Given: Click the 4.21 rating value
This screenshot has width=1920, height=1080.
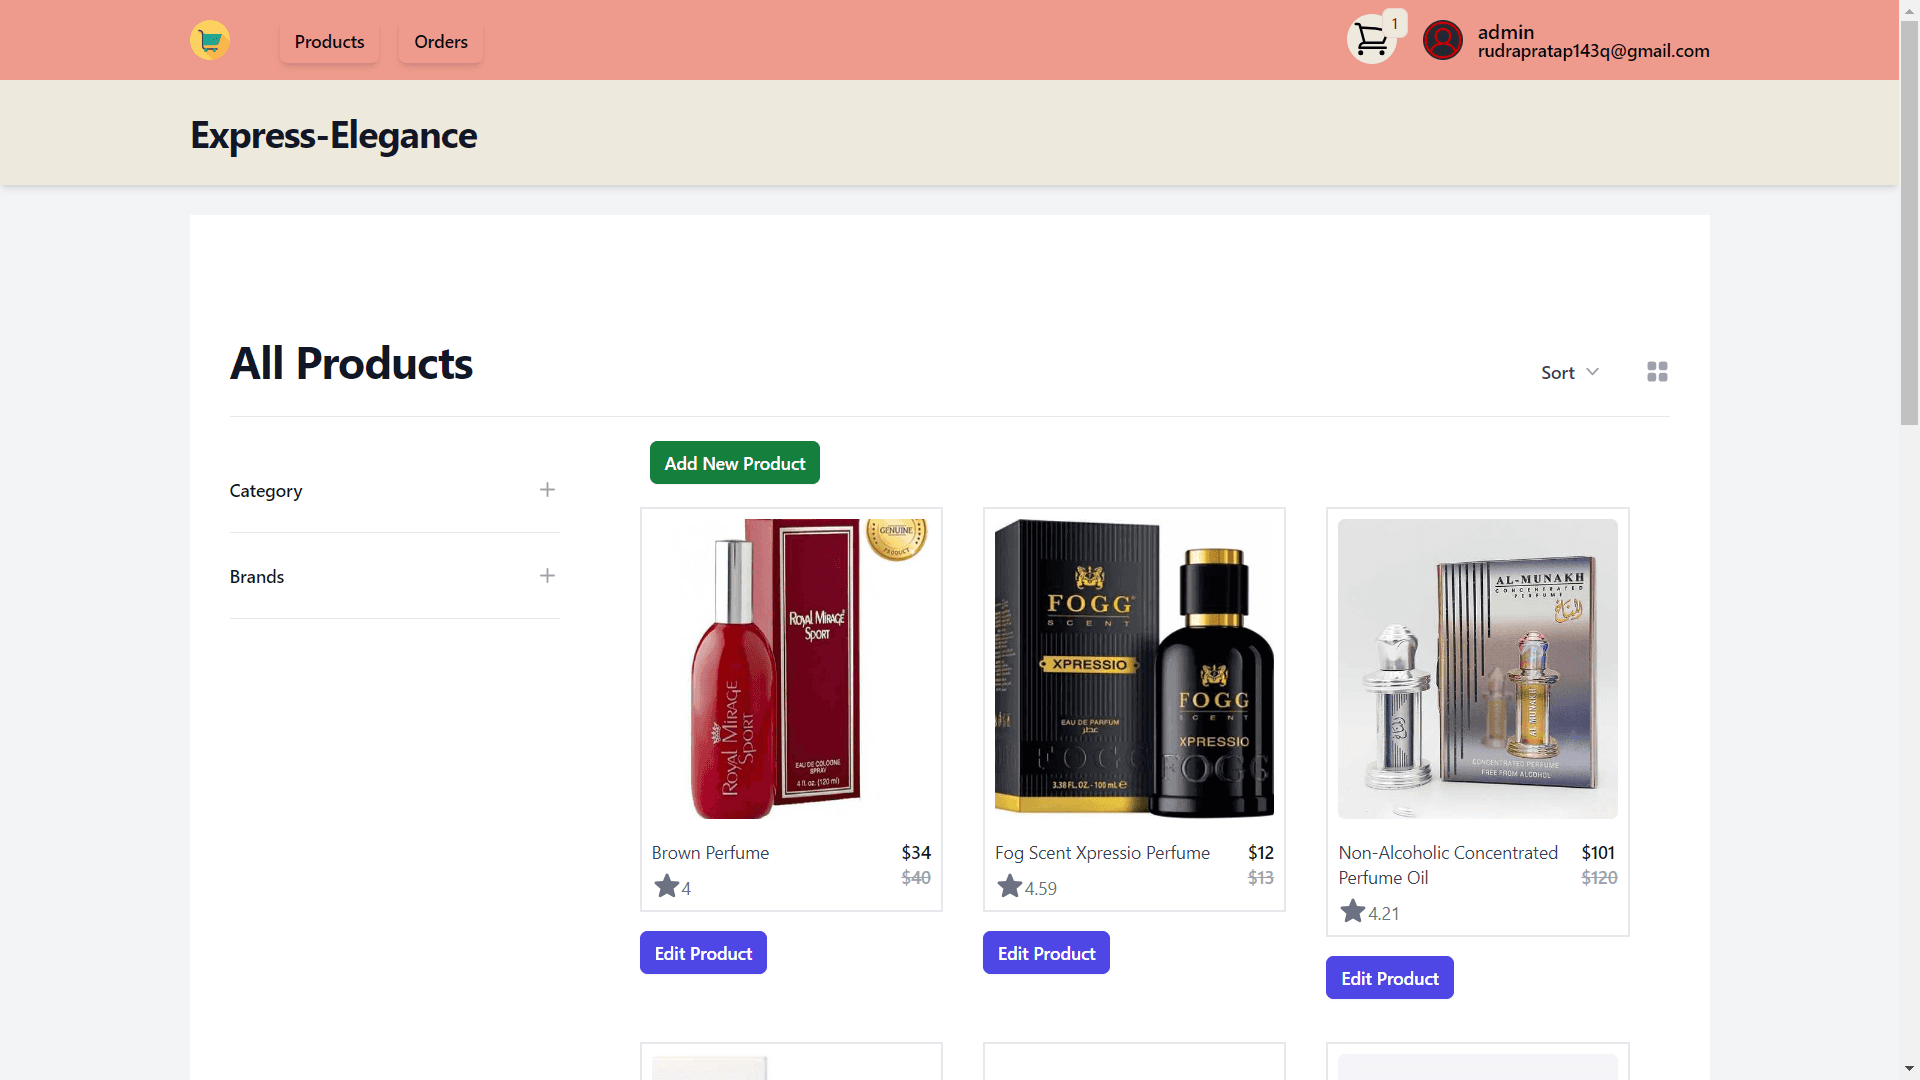Looking at the screenshot, I should [x=1384, y=914].
